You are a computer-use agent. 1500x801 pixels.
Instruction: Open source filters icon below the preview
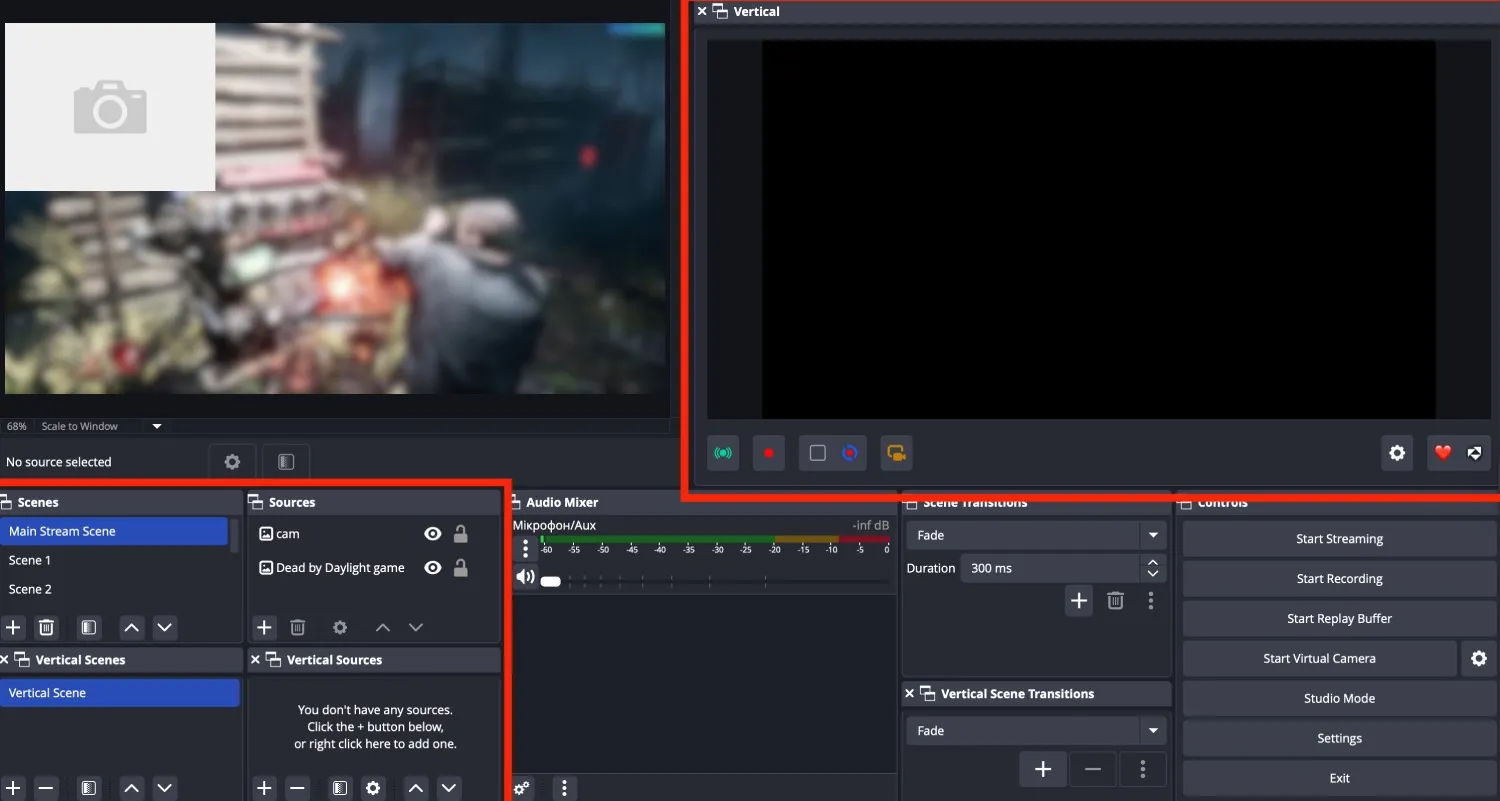coord(286,462)
